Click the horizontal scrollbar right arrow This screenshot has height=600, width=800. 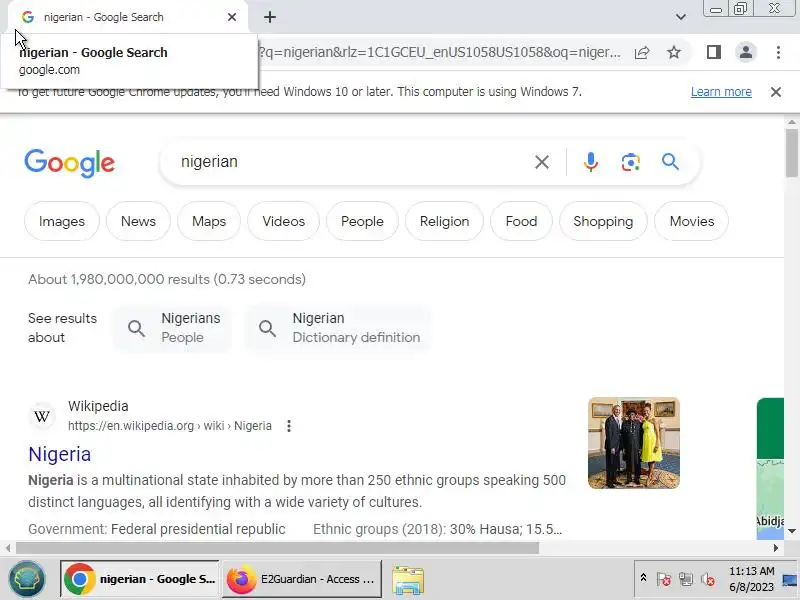(776, 548)
